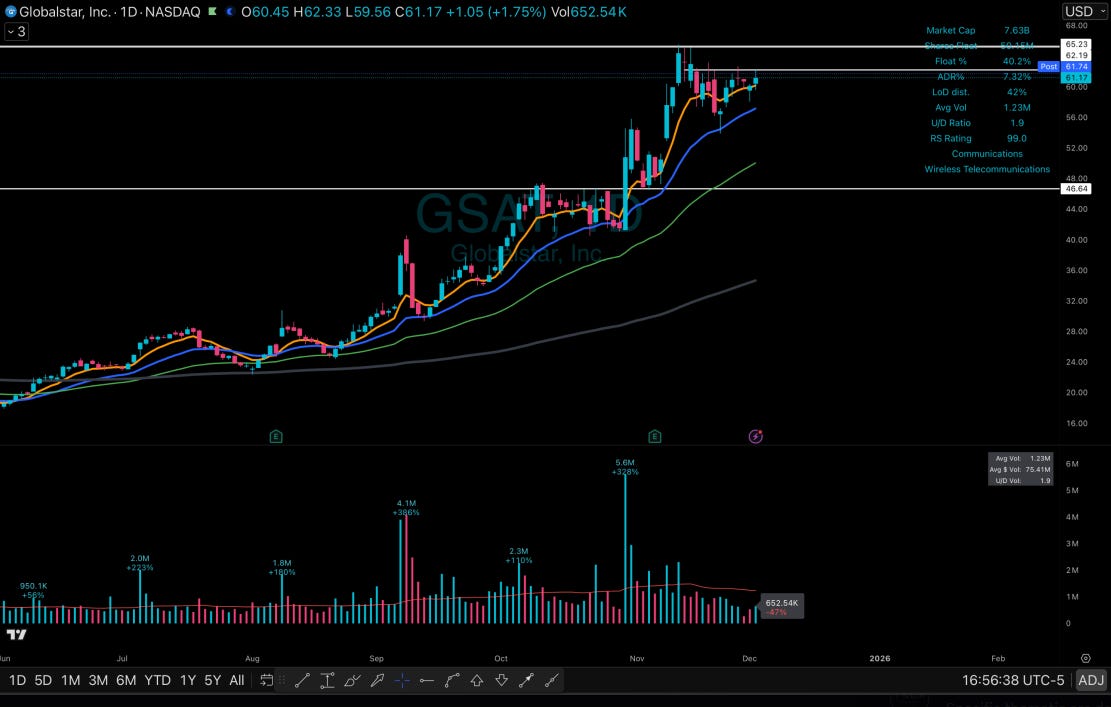Viewport: 1111px width, 707px height.
Task: Select the arrow line drawing tool
Action: click(x=526, y=680)
